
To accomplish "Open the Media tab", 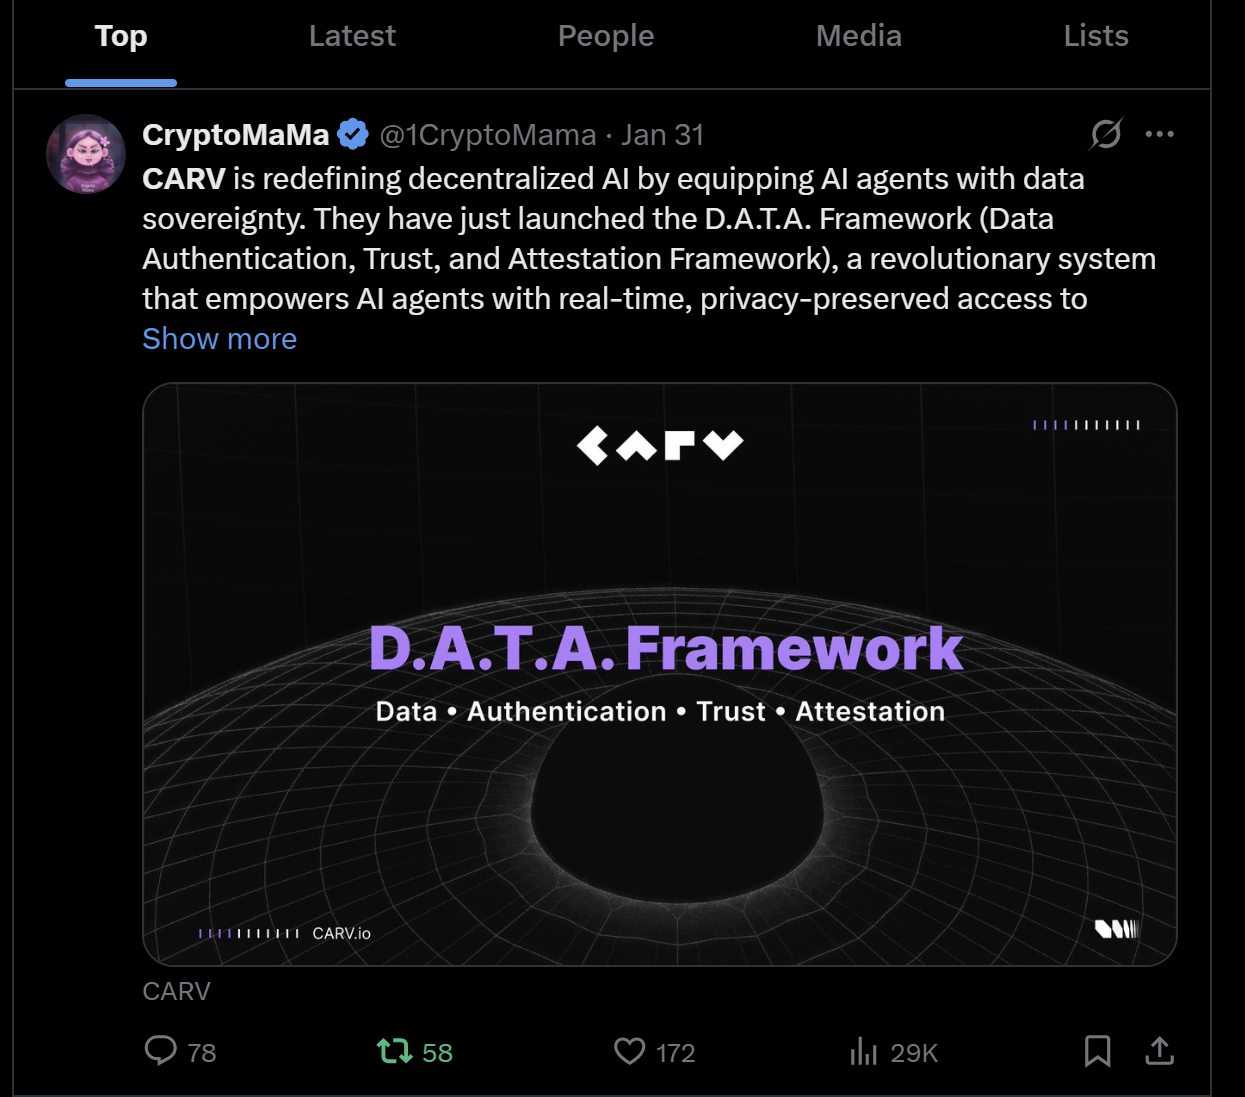I will coord(859,36).
